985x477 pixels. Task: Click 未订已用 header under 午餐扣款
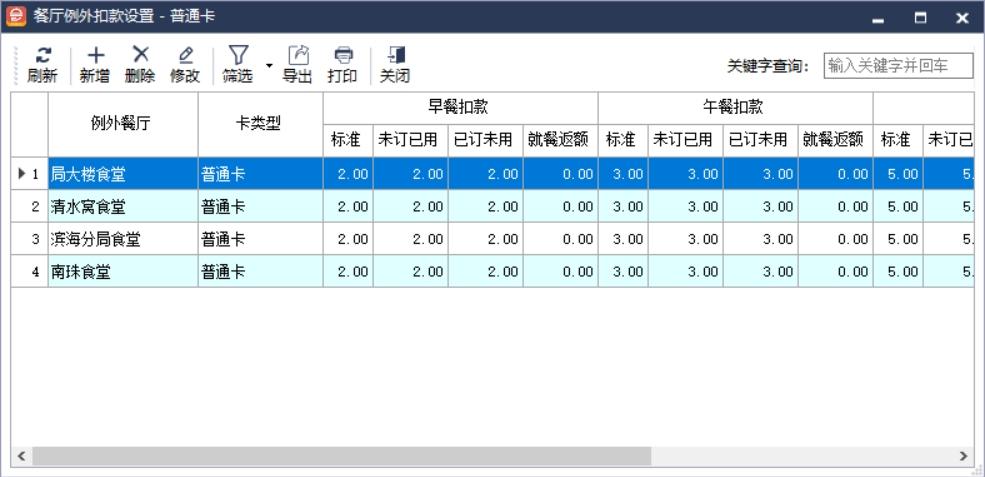tap(685, 141)
